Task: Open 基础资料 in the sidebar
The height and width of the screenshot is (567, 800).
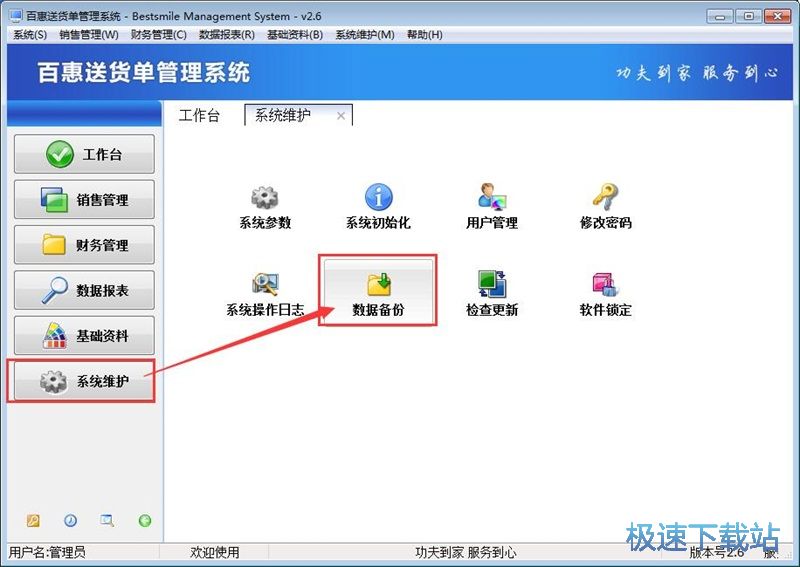Action: (x=84, y=336)
